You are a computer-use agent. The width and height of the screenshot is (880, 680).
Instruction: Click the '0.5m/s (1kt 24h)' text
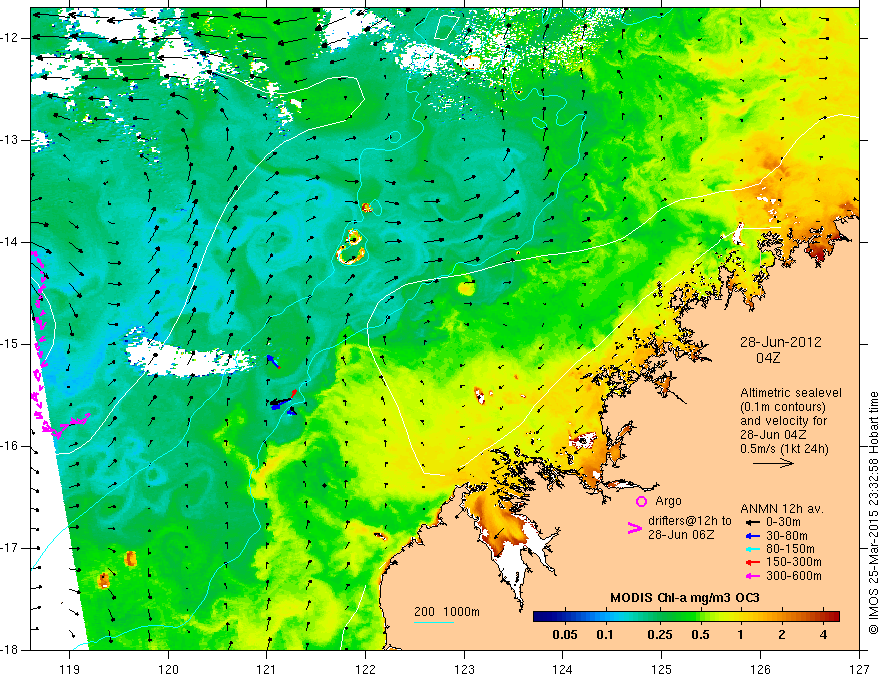(784, 449)
